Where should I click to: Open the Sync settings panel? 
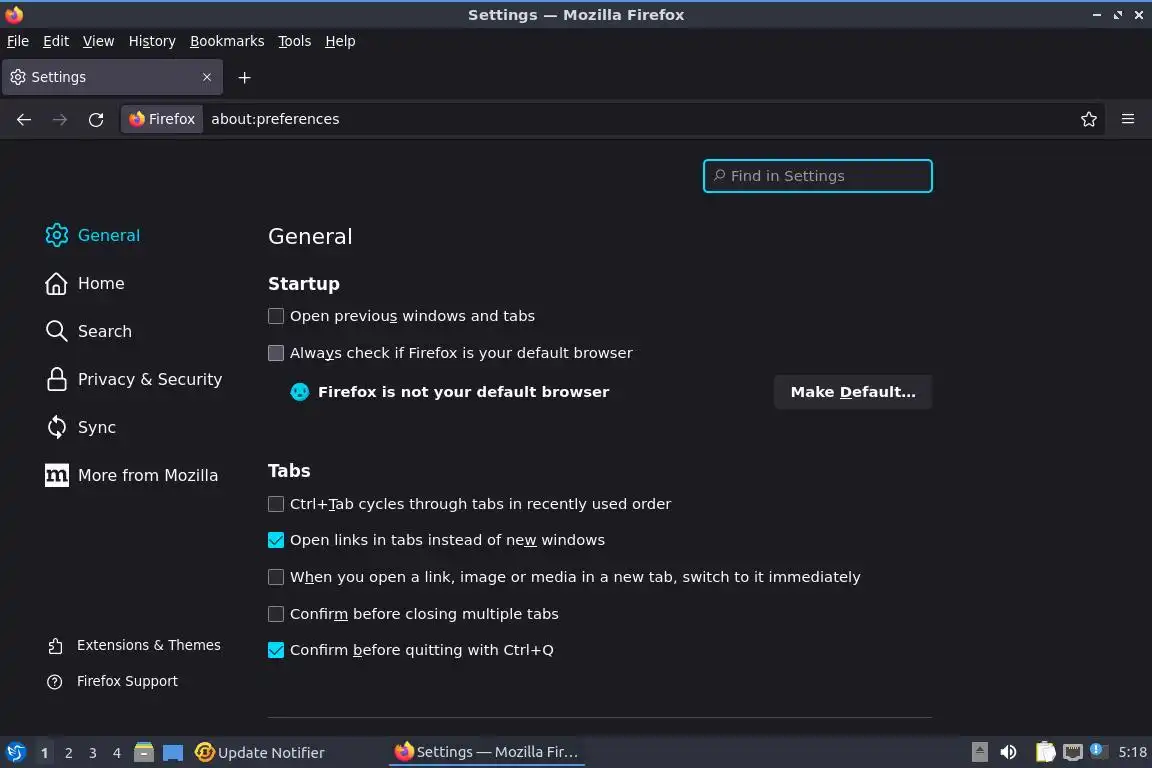pyautogui.click(x=81, y=427)
